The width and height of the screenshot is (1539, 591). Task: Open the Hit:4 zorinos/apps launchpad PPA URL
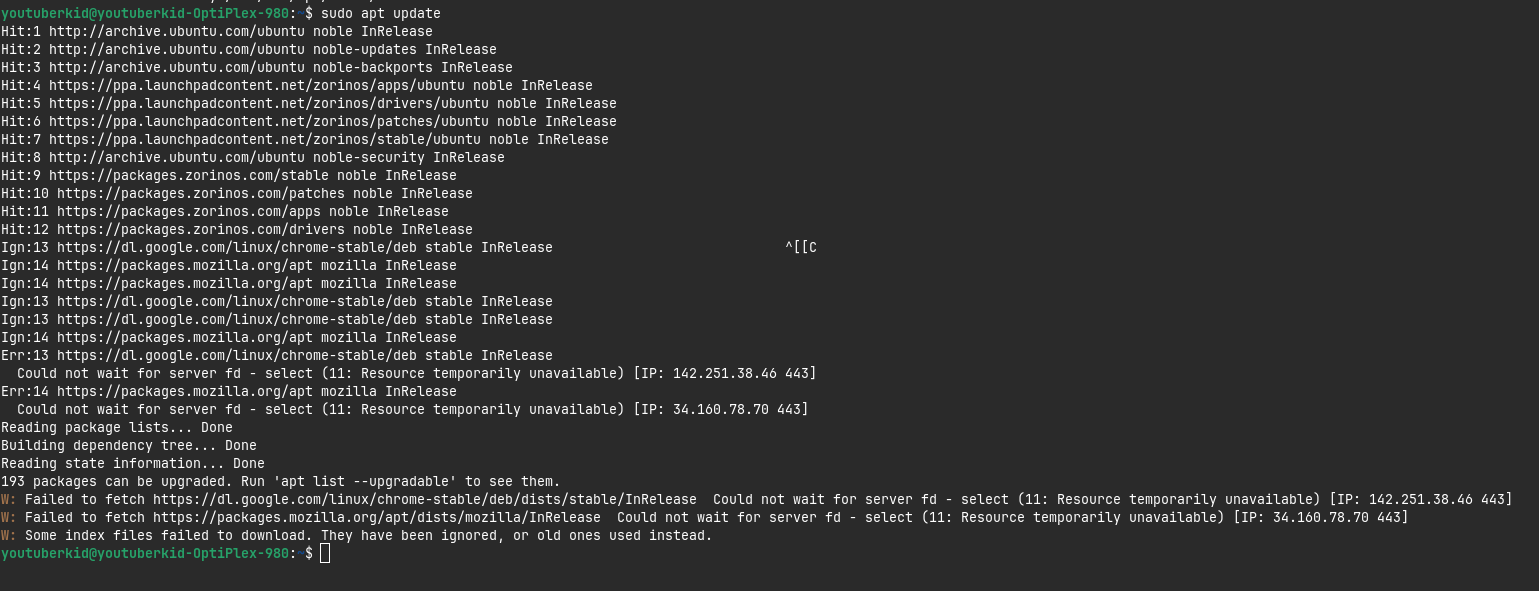[x=257, y=85]
